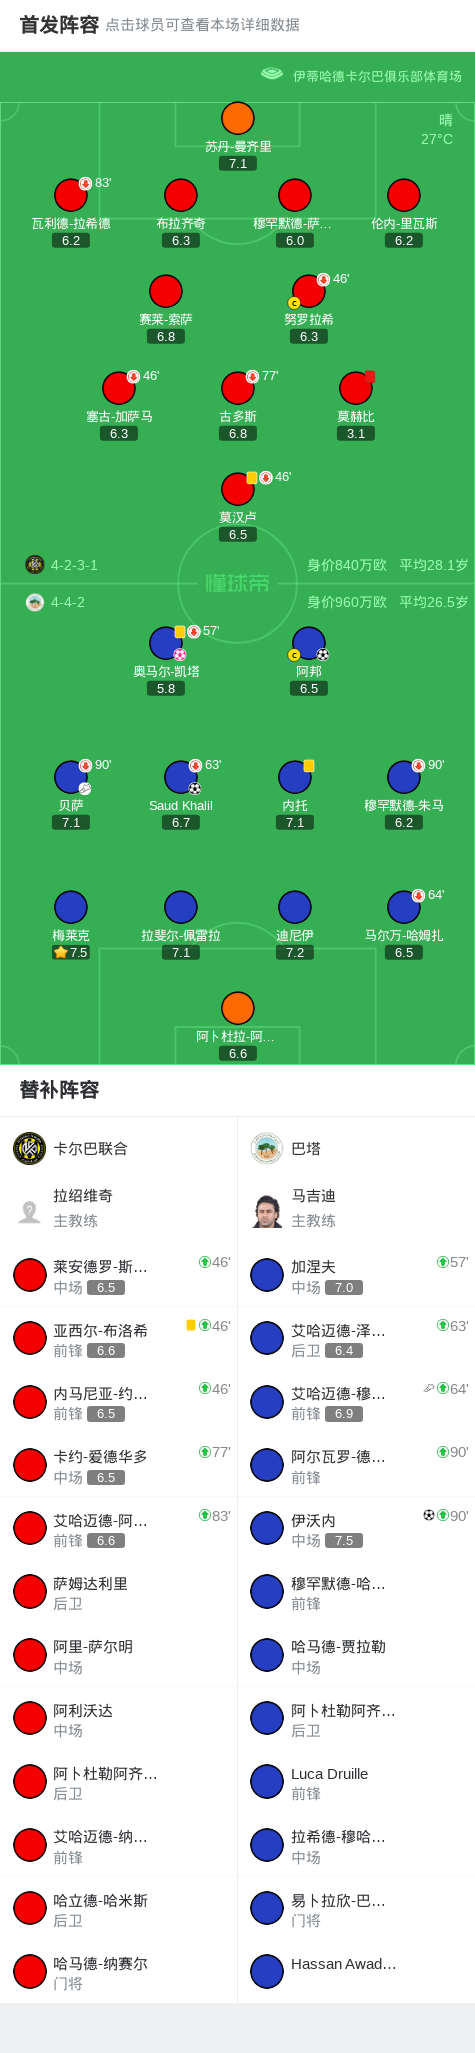The height and width of the screenshot is (2053, 475).
Task: Open coach 拉绍维奇's placeholder avatar
Action: coord(30,1211)
